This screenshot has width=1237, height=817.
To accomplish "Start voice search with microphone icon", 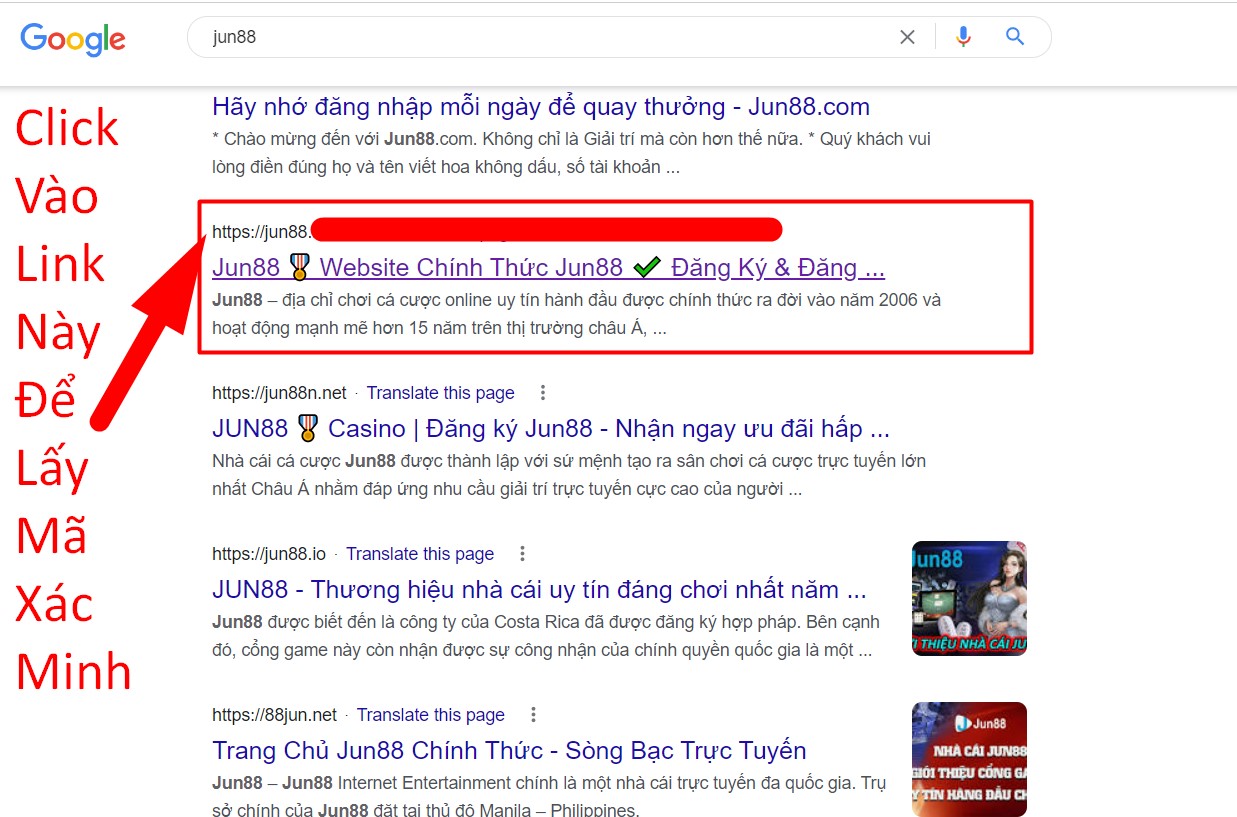I will pos(963,37).
